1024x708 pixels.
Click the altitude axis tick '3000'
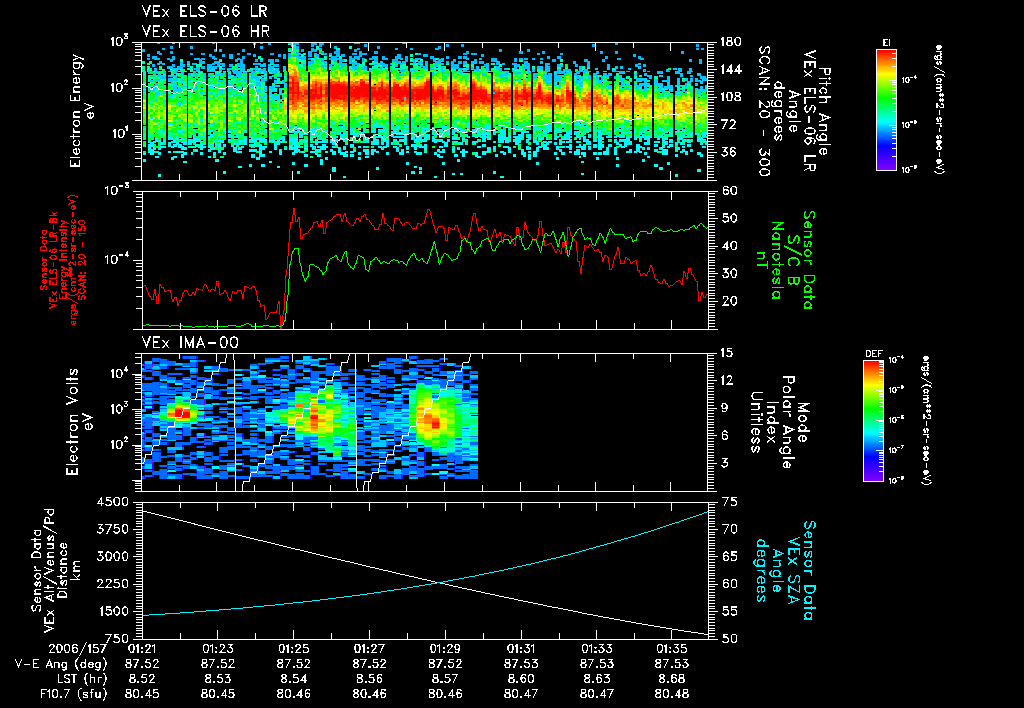coord(113,556)
